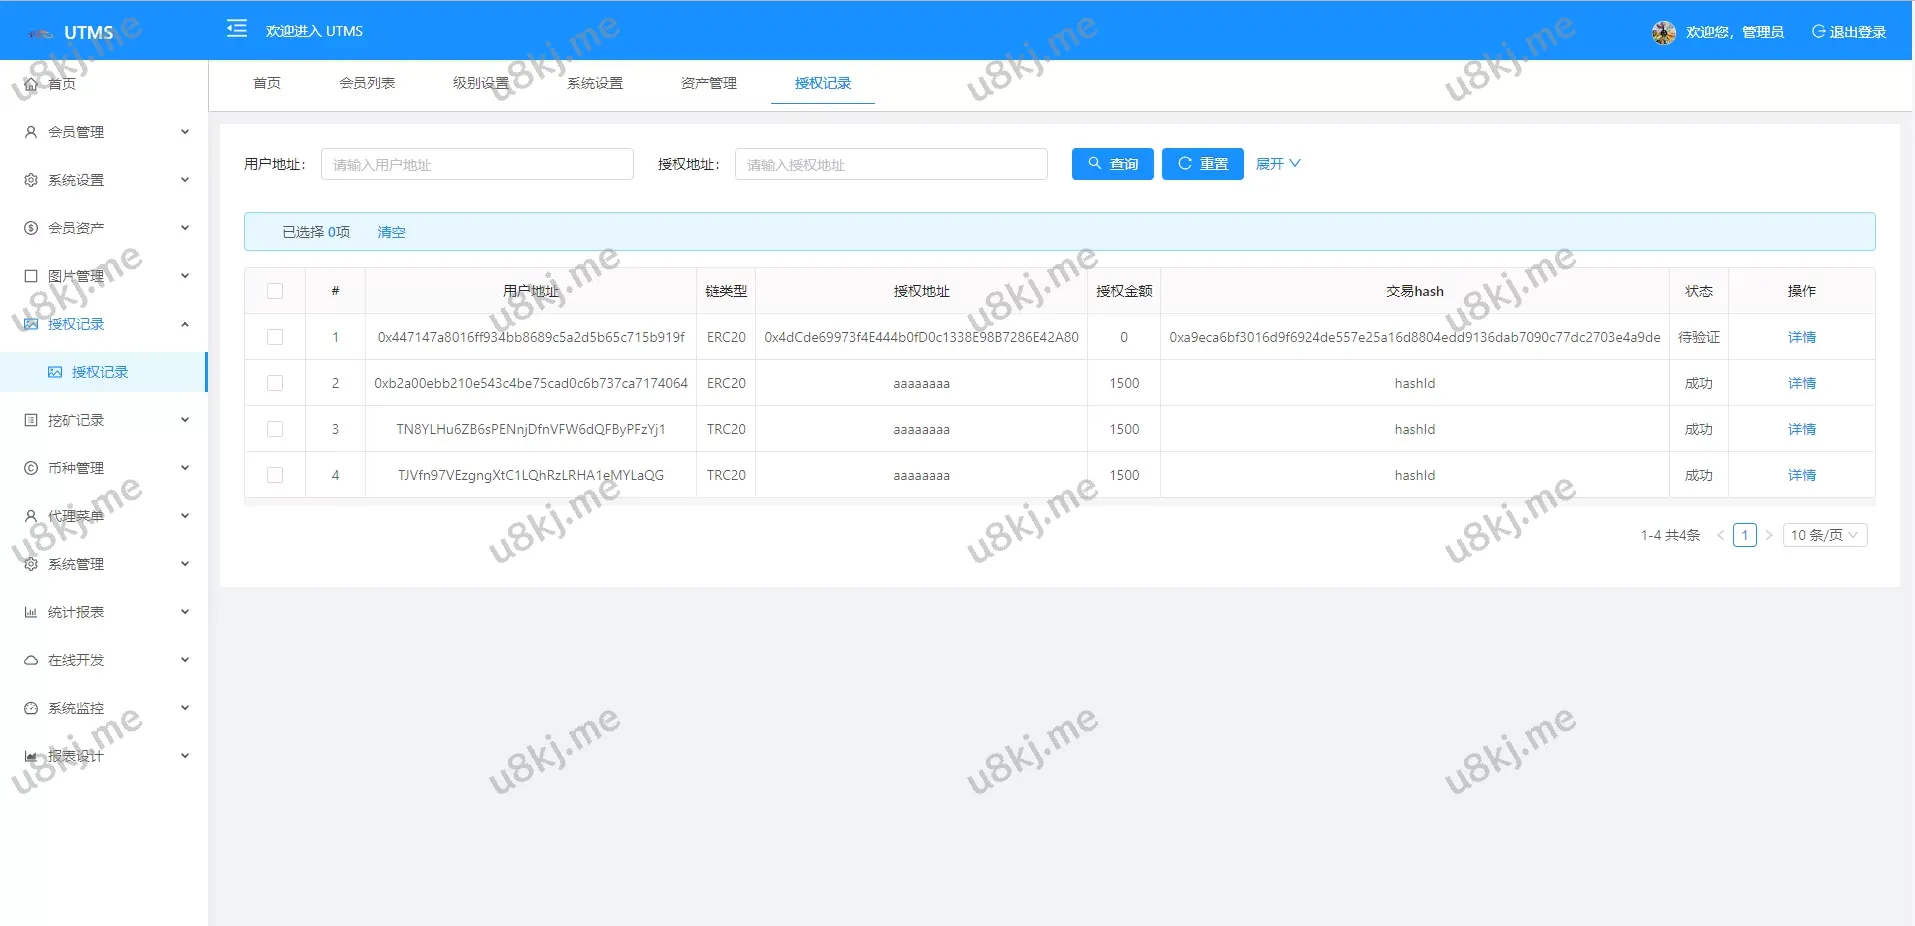Image resolution: width=1915 pixels, height=926 pixels.
Task: Click the home icon in sidebar
Action: click(x=31, y=84)
